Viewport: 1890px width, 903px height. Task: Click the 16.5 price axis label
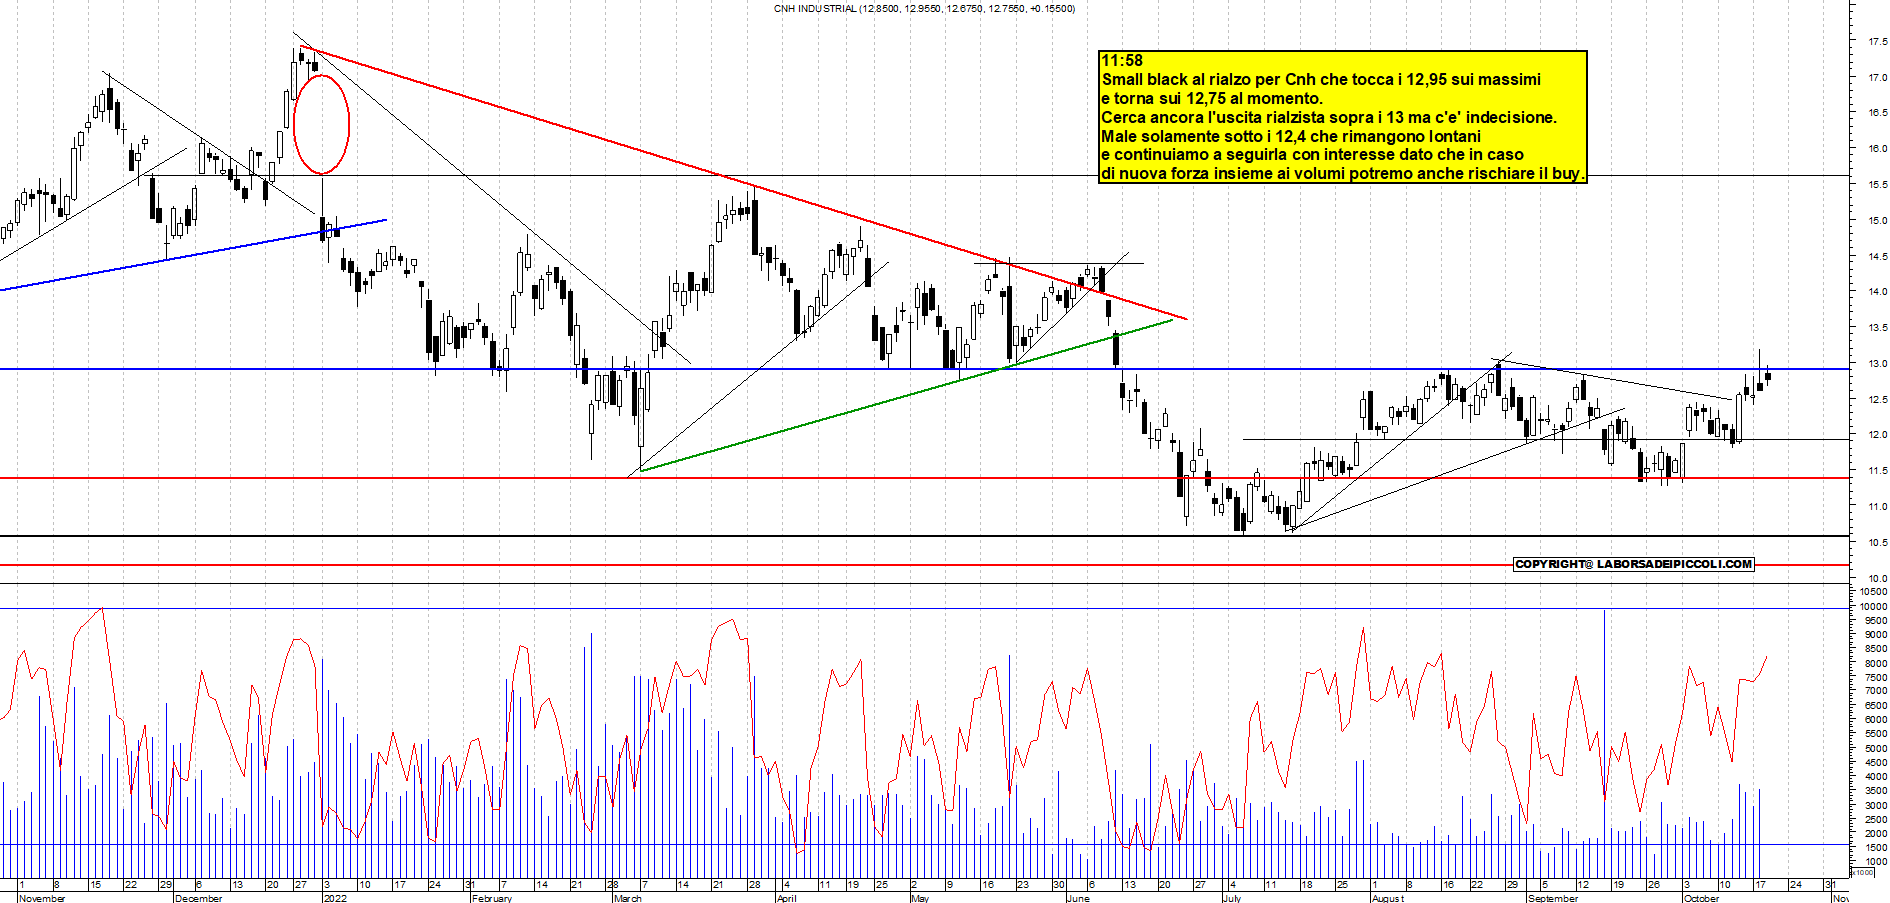(x=1877, y=113)
